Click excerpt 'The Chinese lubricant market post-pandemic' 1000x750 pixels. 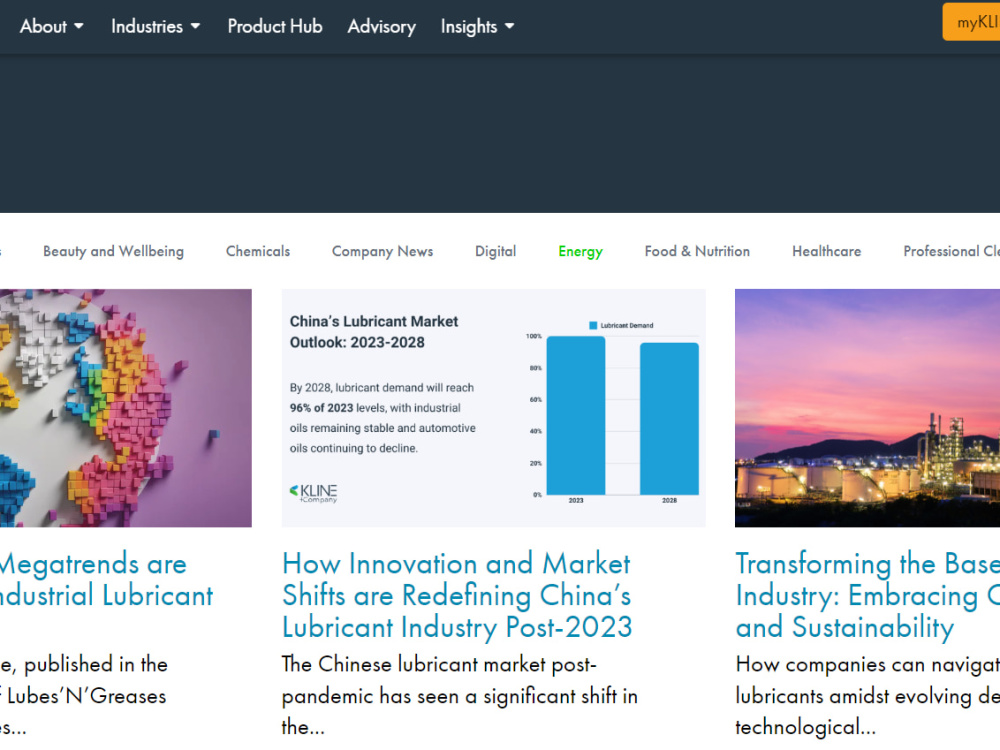click(x=460, y=696)
